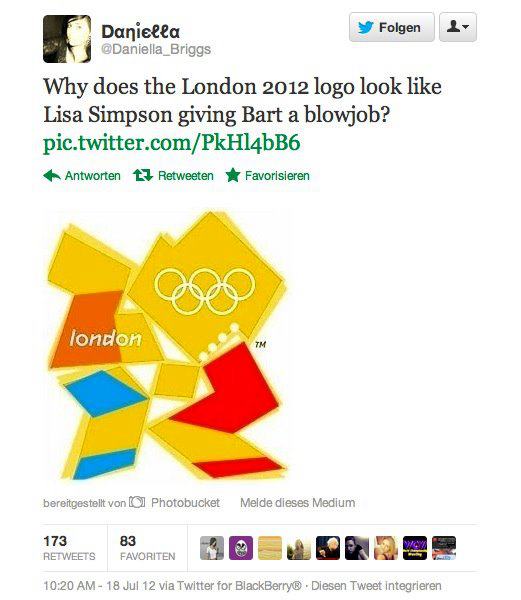Open the 173 Retweets count
The width and height of the screenshot is (521, 600).
click(69, 548)
